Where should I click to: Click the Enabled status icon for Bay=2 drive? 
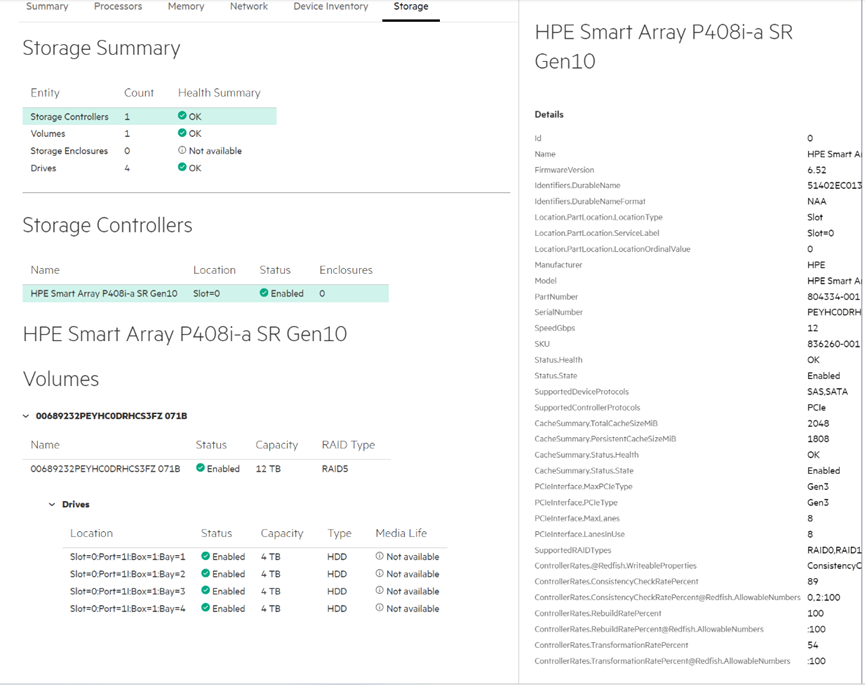click(206, 573)
